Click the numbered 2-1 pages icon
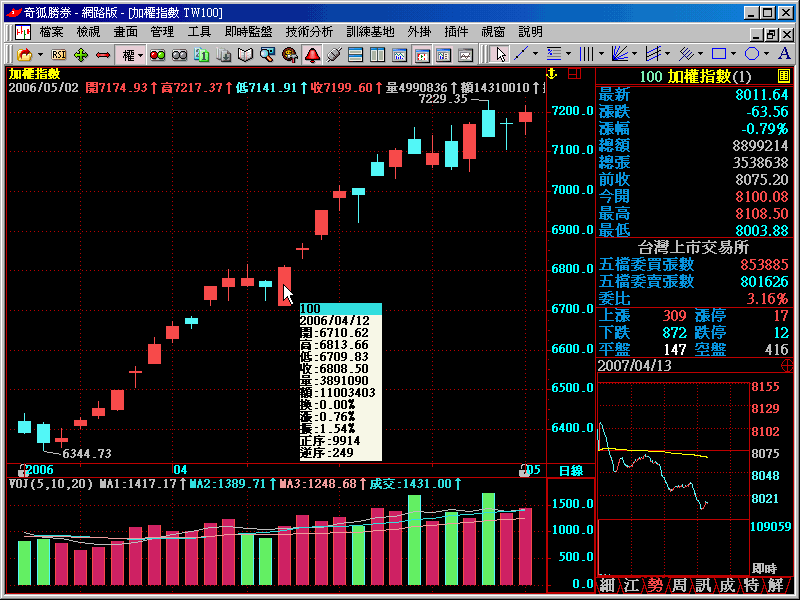The height and width of the screenshot is (600, 800). point(202,55)
